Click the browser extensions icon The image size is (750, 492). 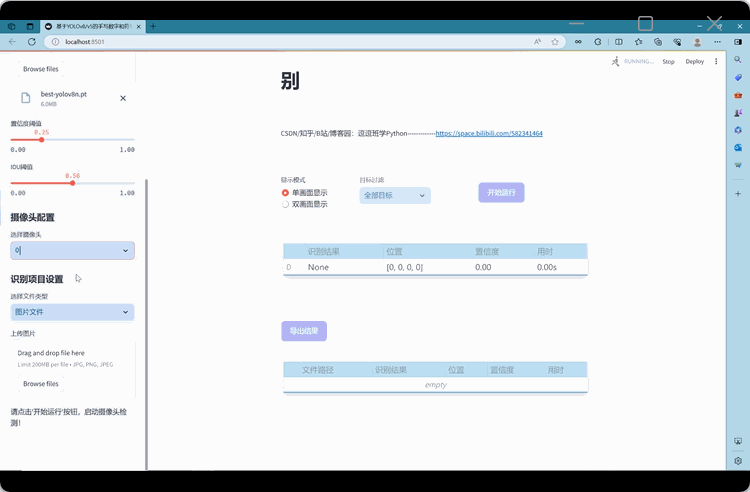tap(598, 42)
